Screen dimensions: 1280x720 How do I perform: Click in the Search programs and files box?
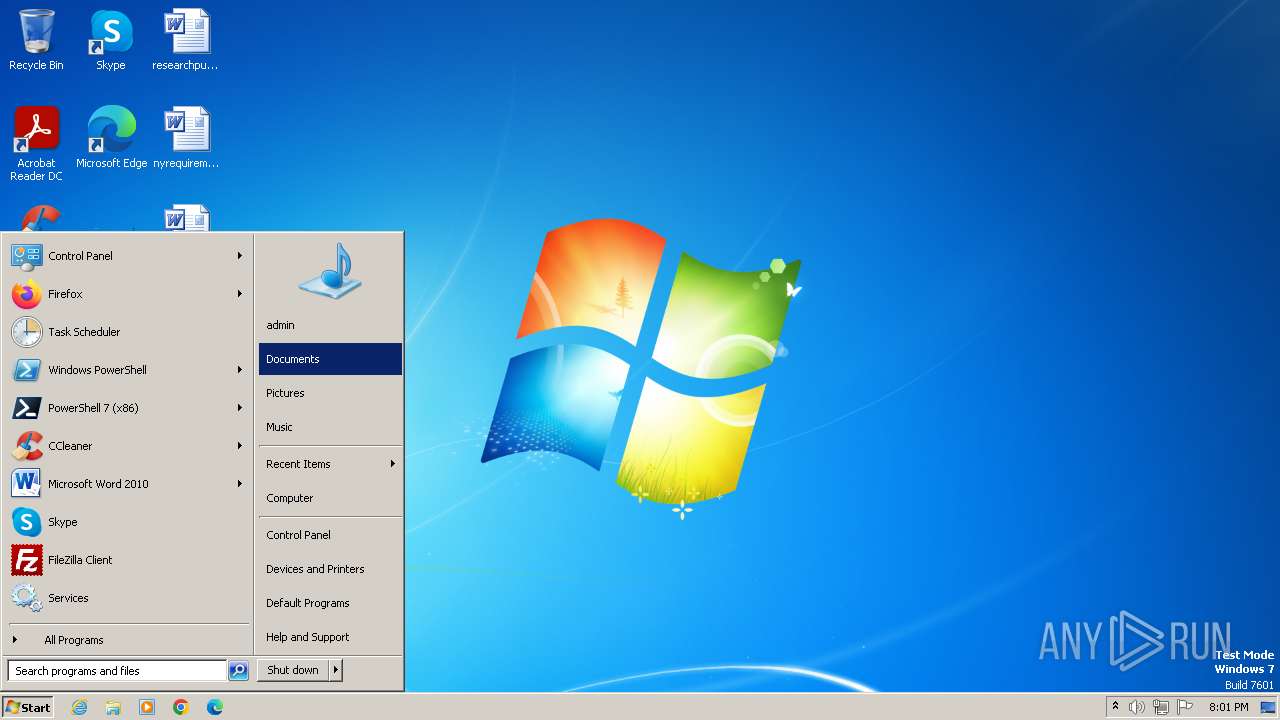pyautogui.click(x=117, y=671)
